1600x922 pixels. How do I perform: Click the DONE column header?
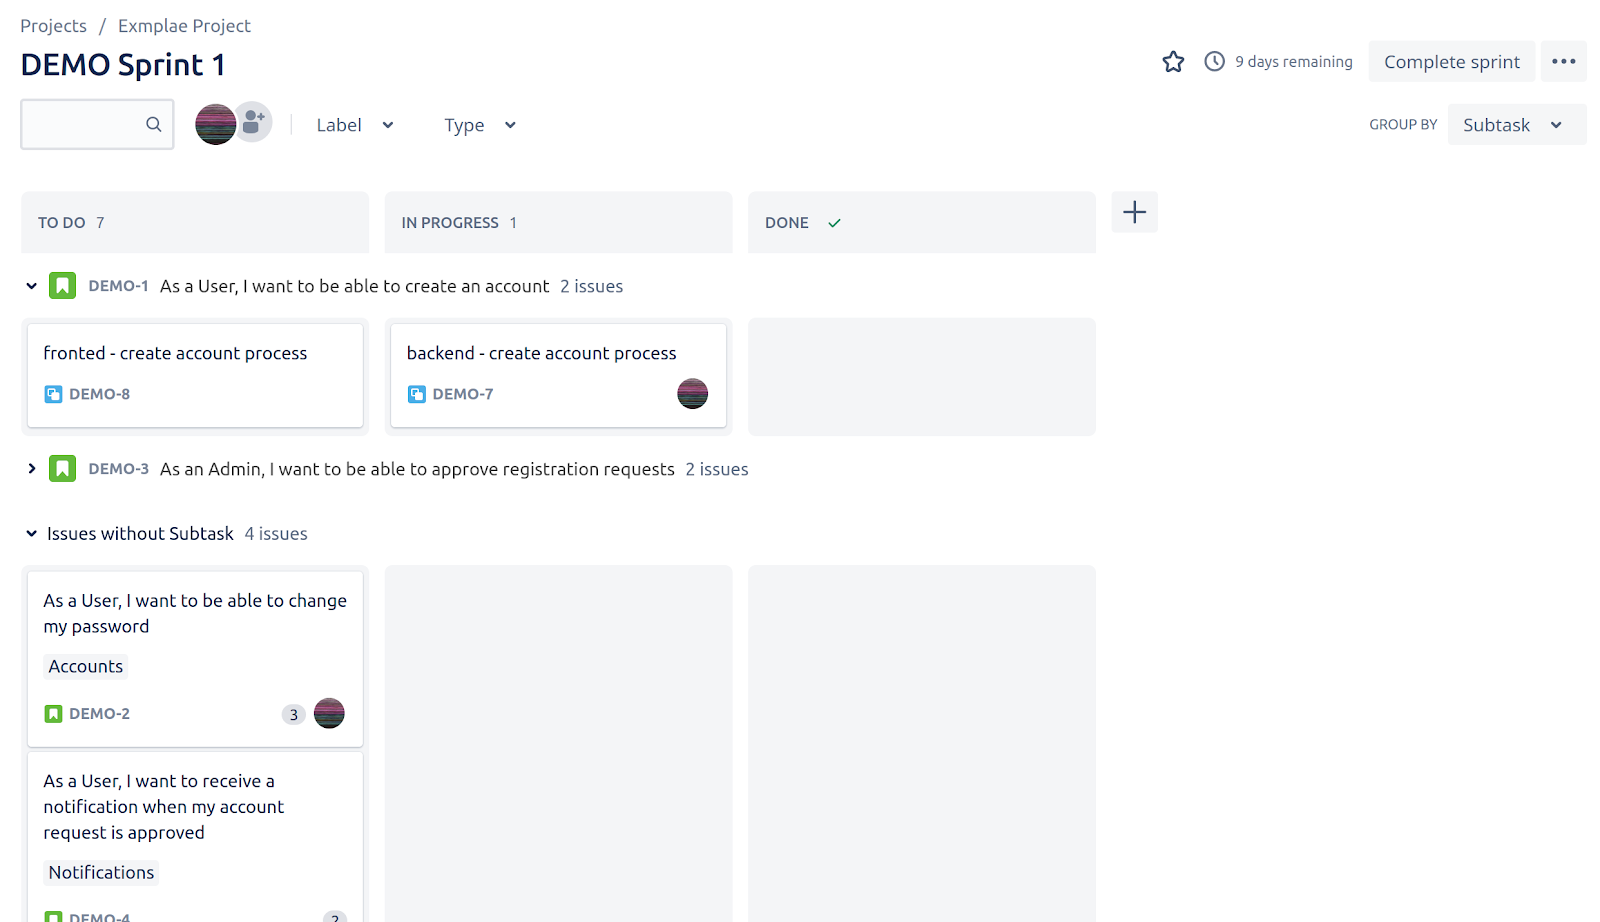(x=922, y=222)
